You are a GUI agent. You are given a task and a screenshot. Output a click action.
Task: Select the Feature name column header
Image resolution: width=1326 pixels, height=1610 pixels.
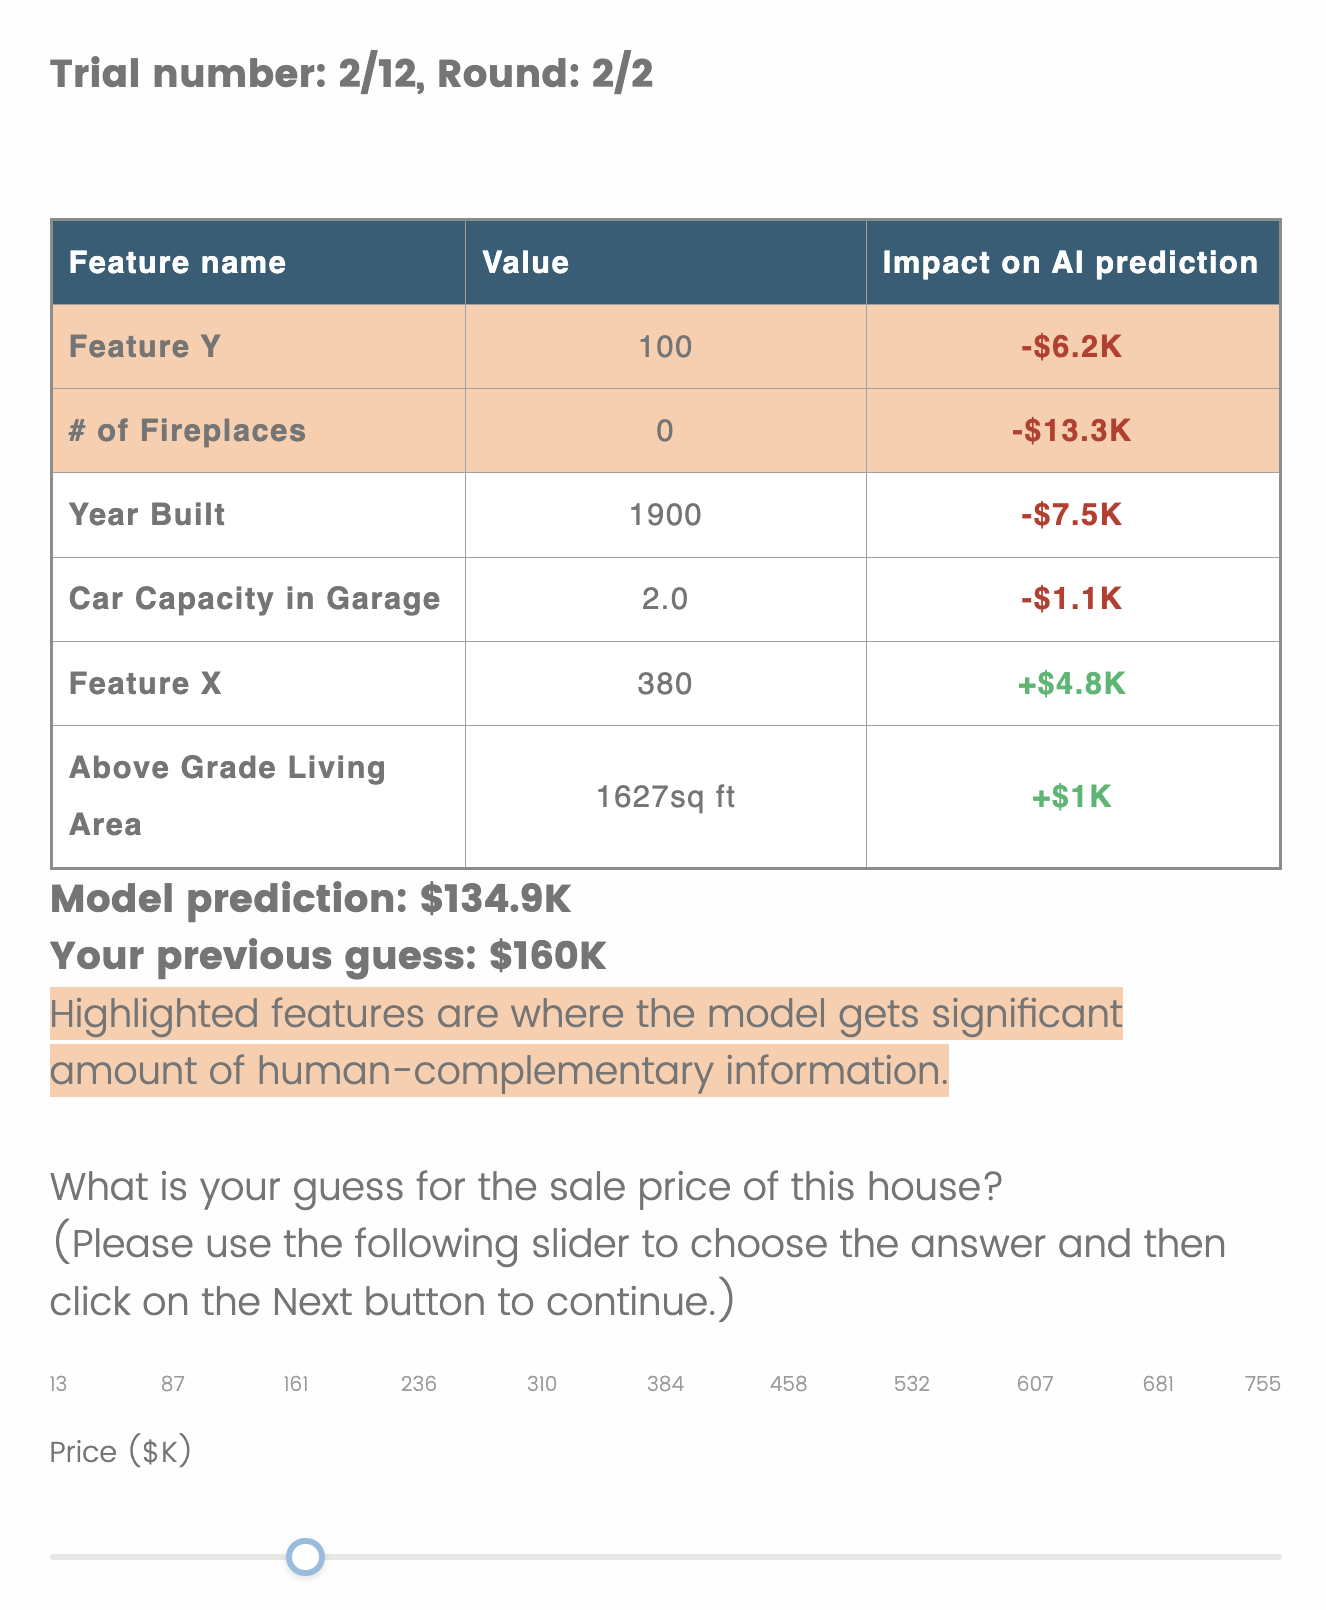pos(177,263)
